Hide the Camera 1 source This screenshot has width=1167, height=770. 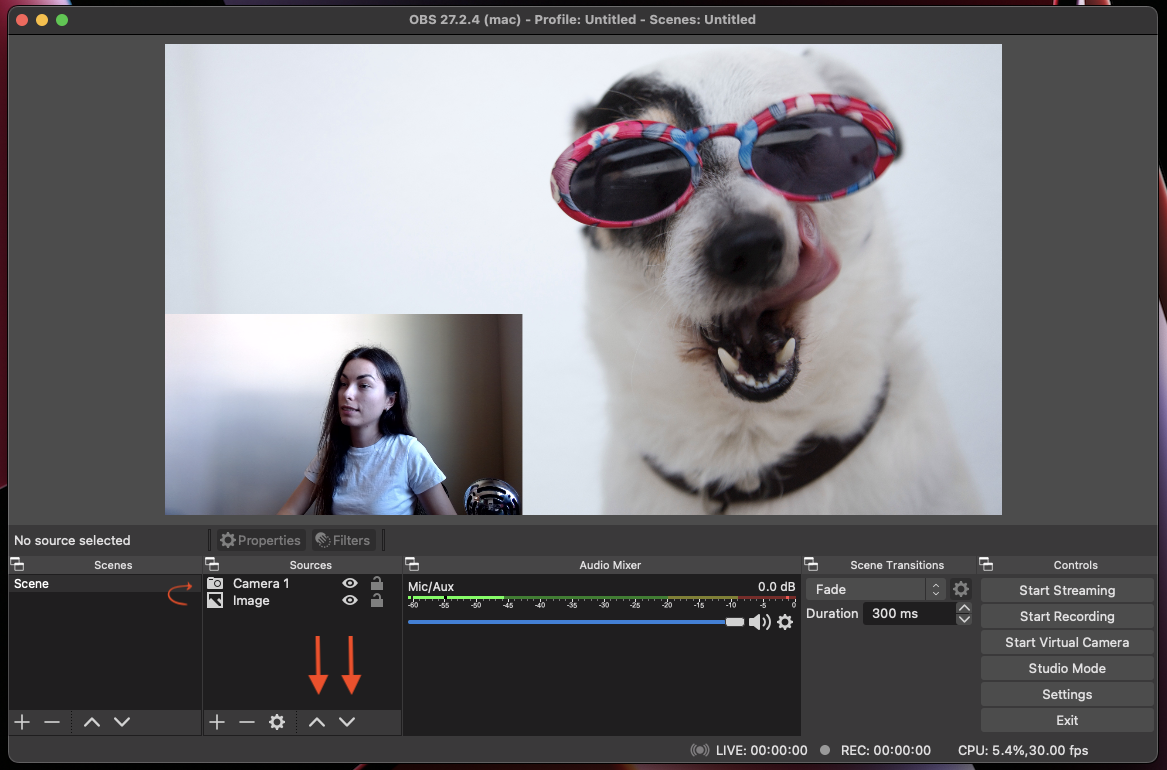pos(350,583)
